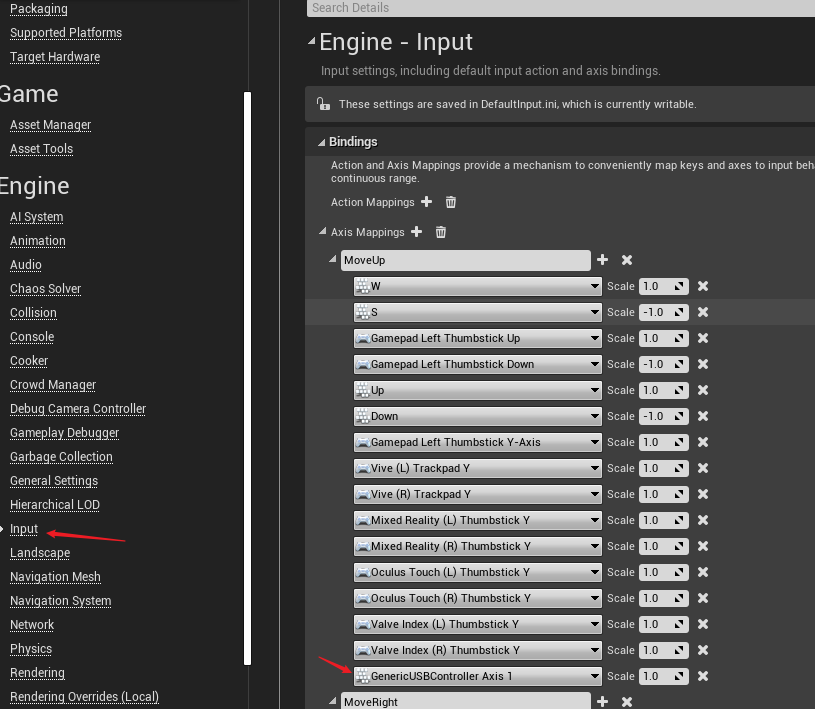Go to Rendering settings

point(37,673)
